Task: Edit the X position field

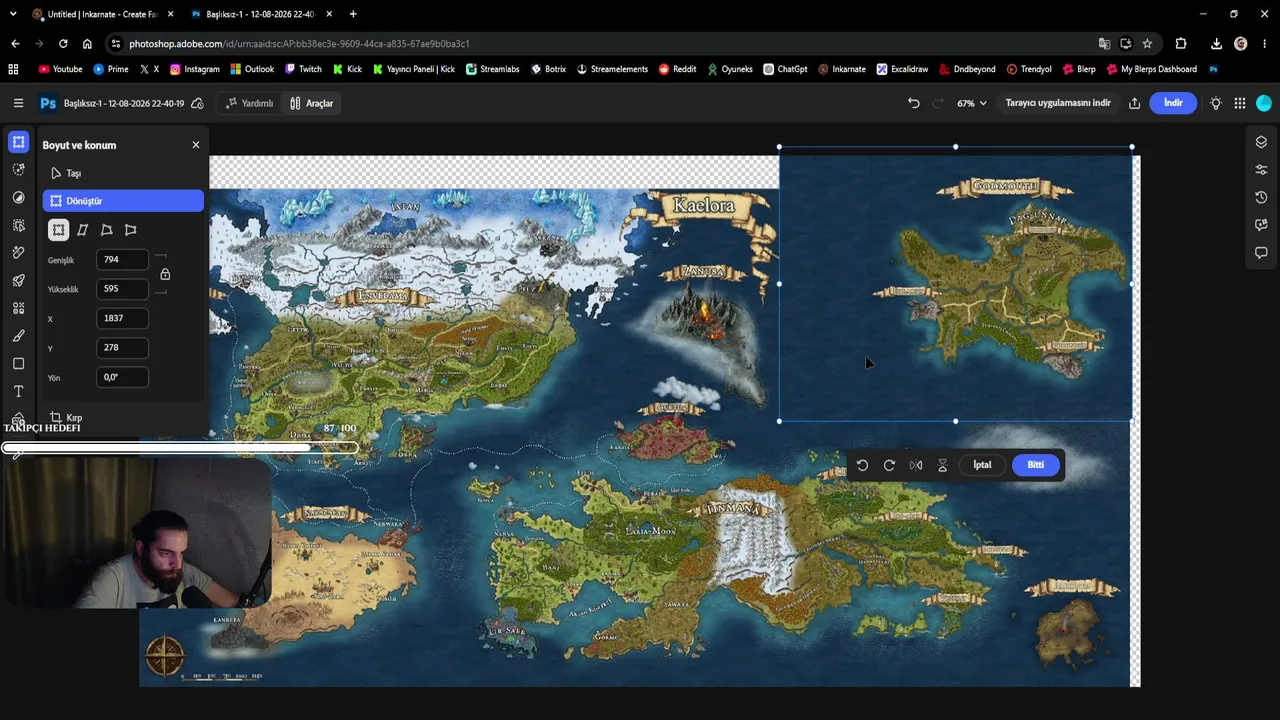Action: tap(122, 318)
